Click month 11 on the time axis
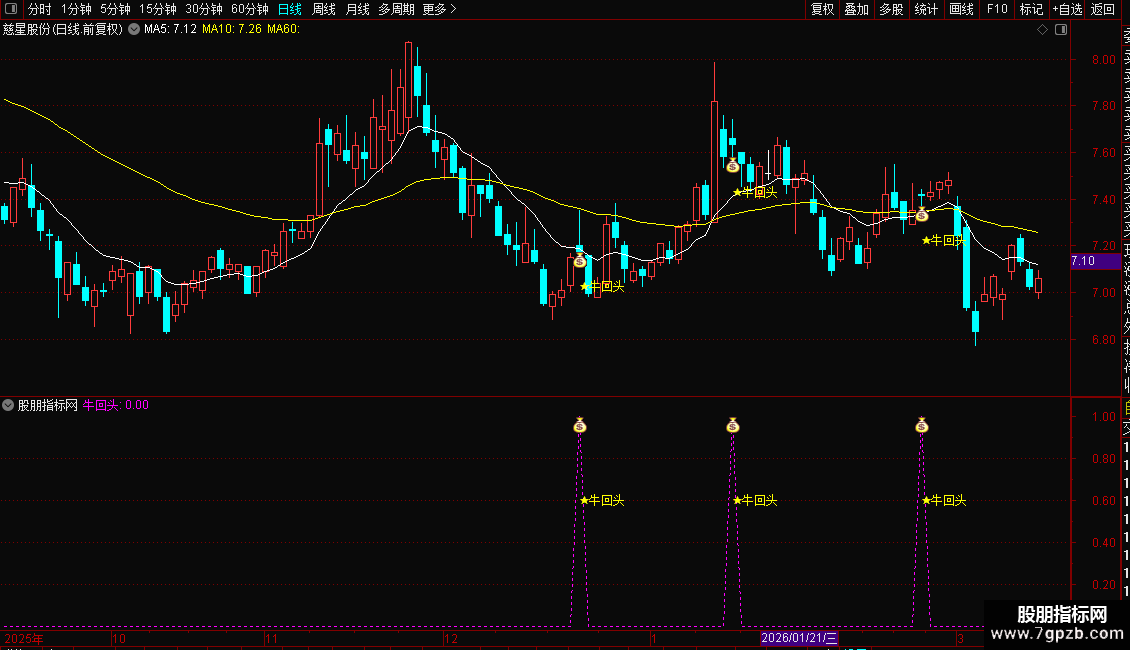Screen dimensions: 1130x650 point(271,638)
